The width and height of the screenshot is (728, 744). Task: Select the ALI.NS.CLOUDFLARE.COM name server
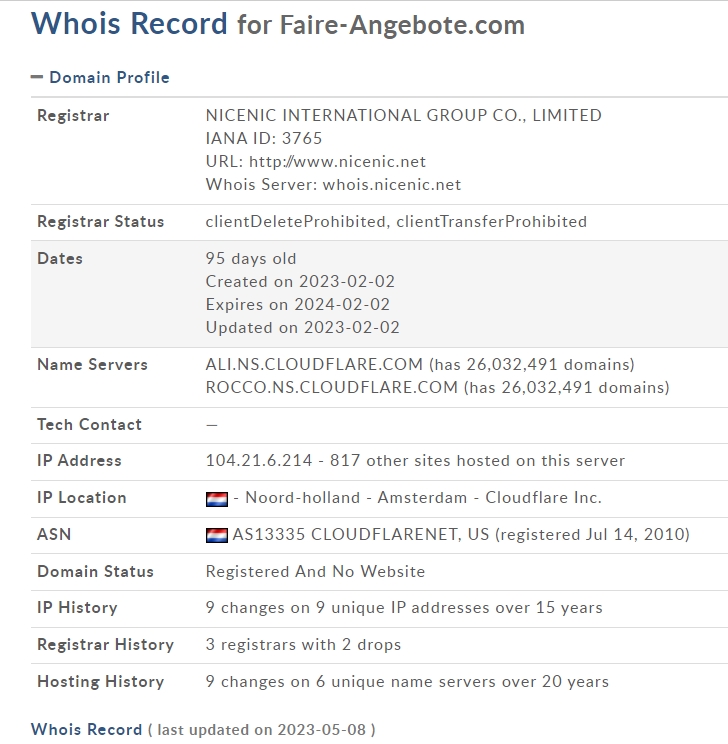pyautogui.click(x=314, y=364)
